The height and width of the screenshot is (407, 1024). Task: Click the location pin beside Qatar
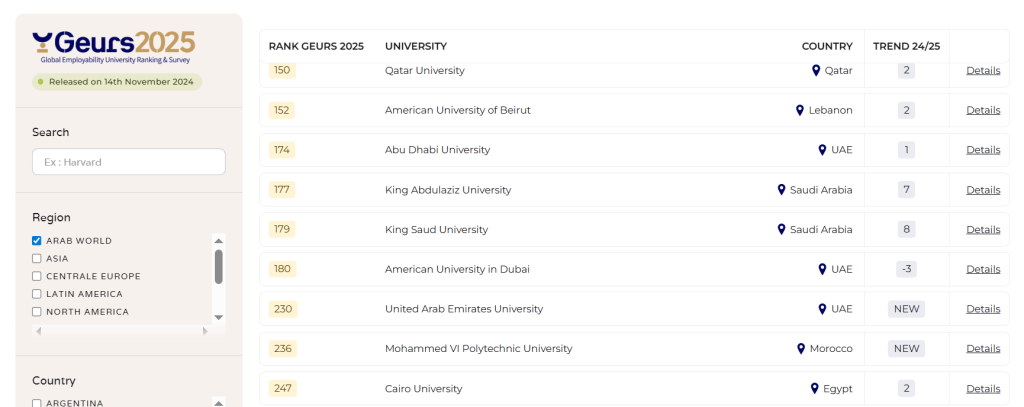(816, 71)
